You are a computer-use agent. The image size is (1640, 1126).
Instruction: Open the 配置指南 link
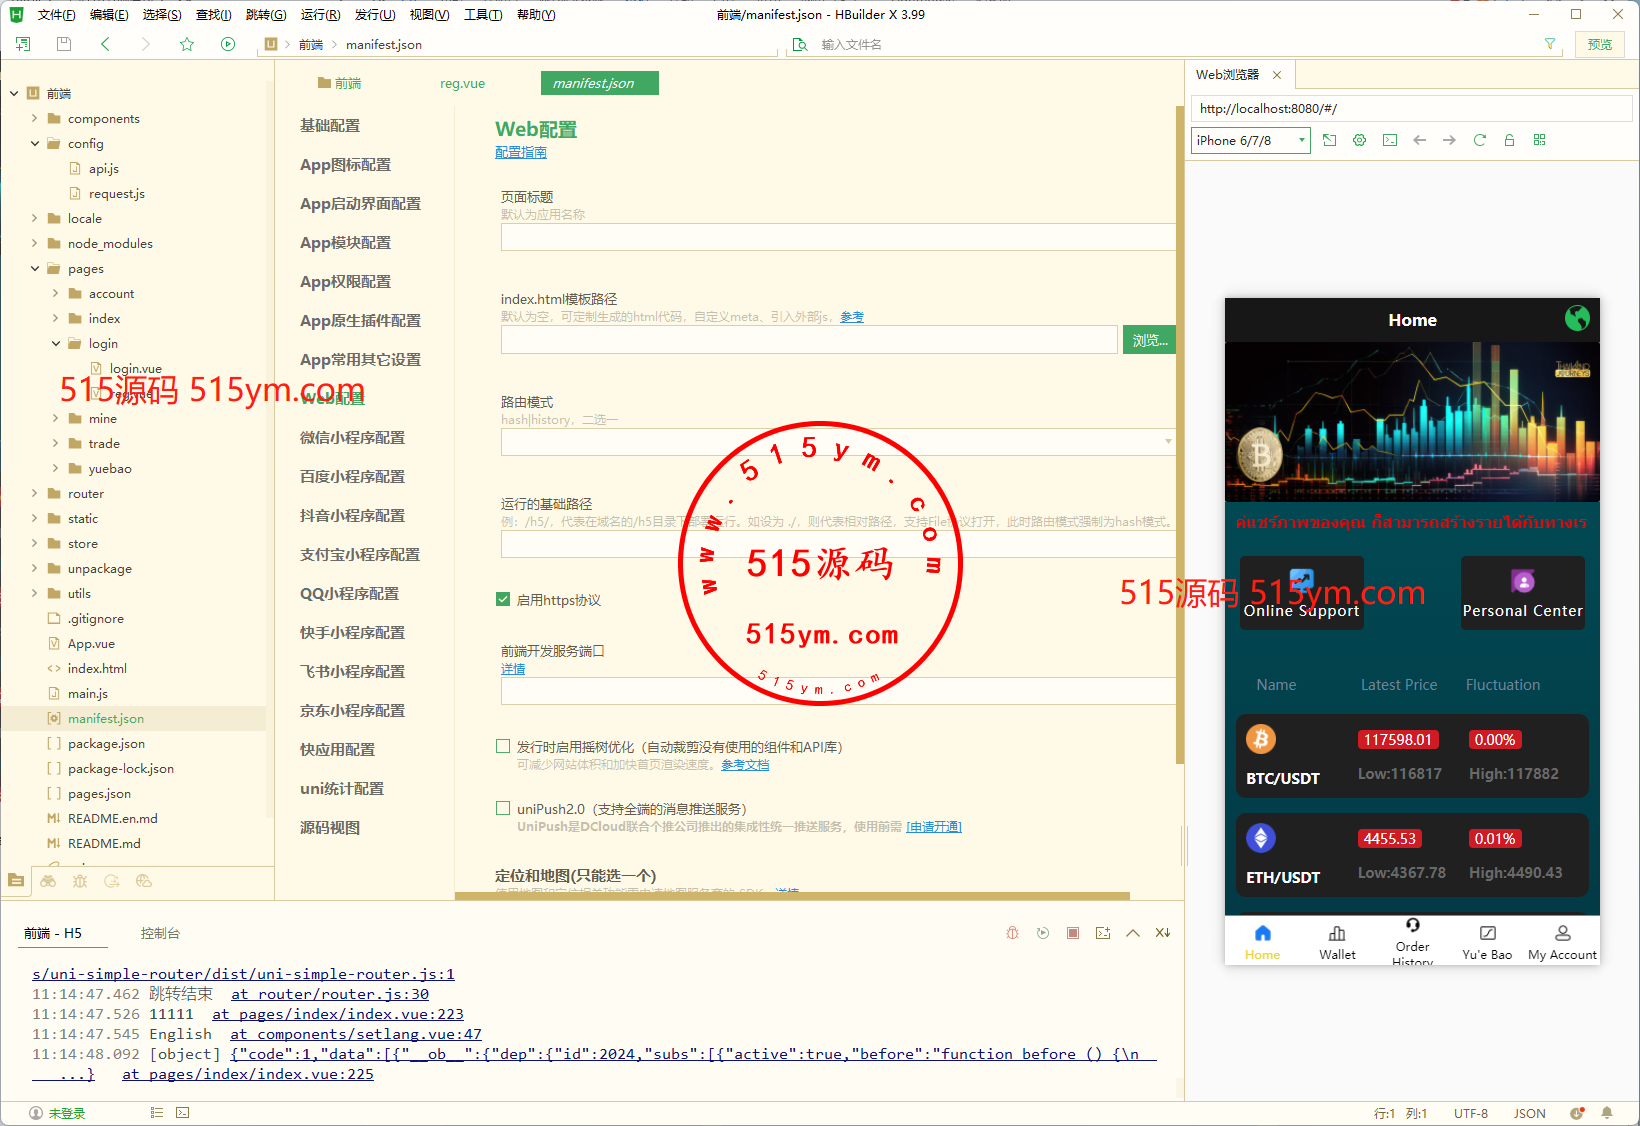coord(520,152)
